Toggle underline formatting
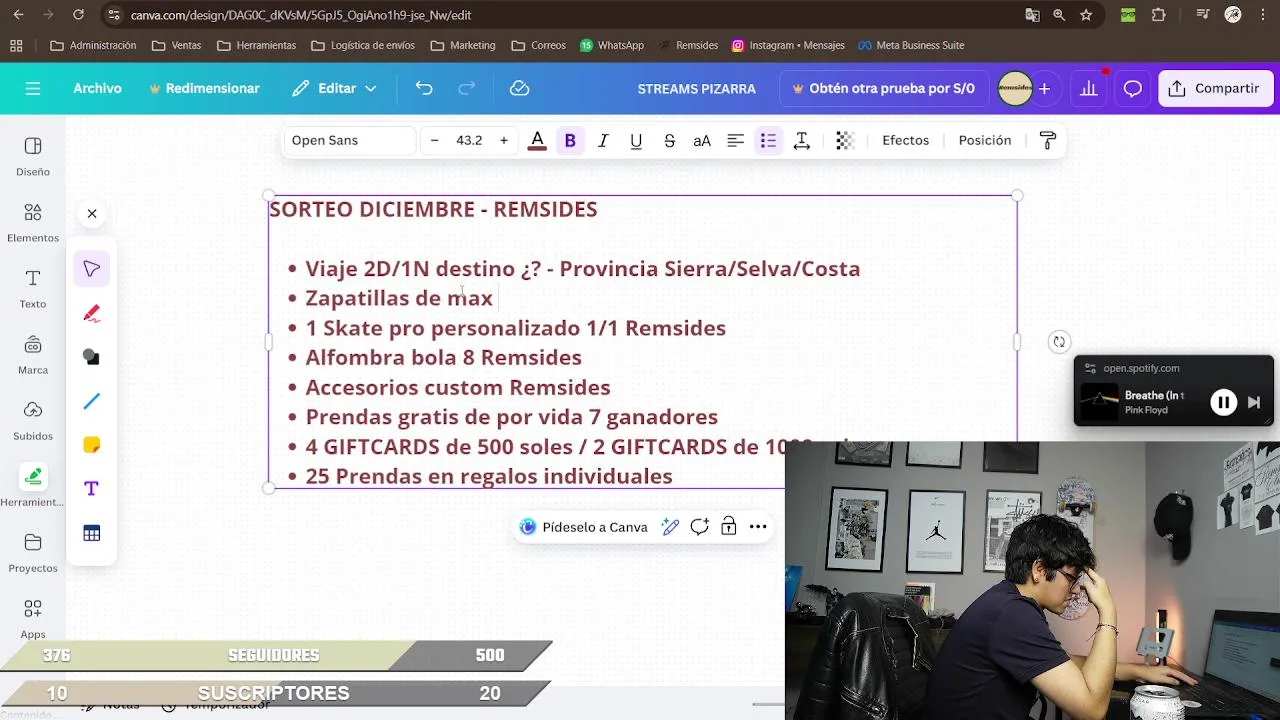Viewport: 1280px width, 720px height. pos(636,140)
